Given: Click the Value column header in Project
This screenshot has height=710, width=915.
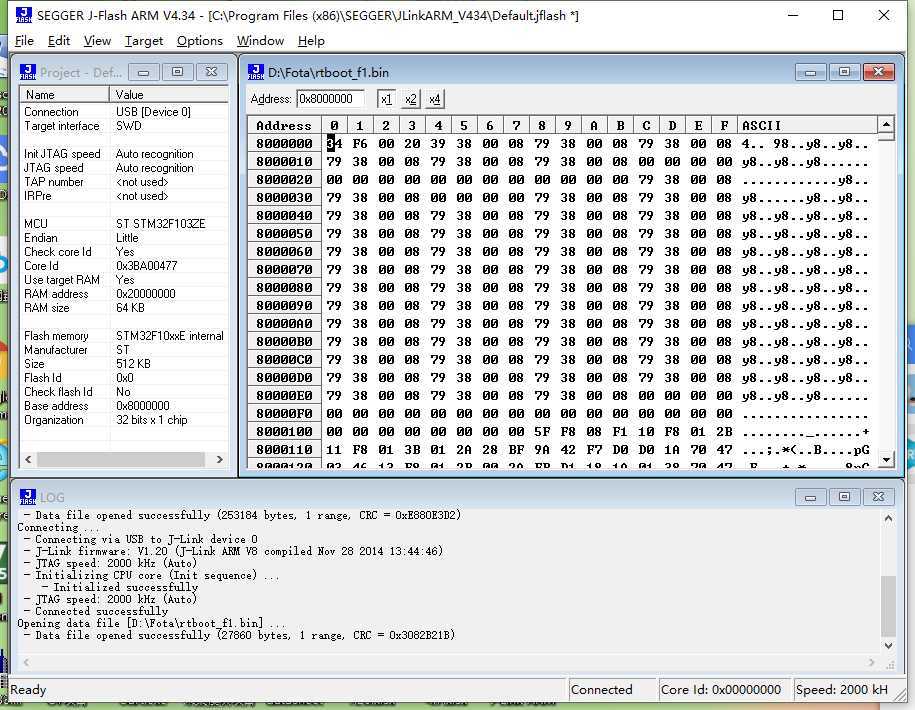Looking at the screenshot, I should pos(169,95).
